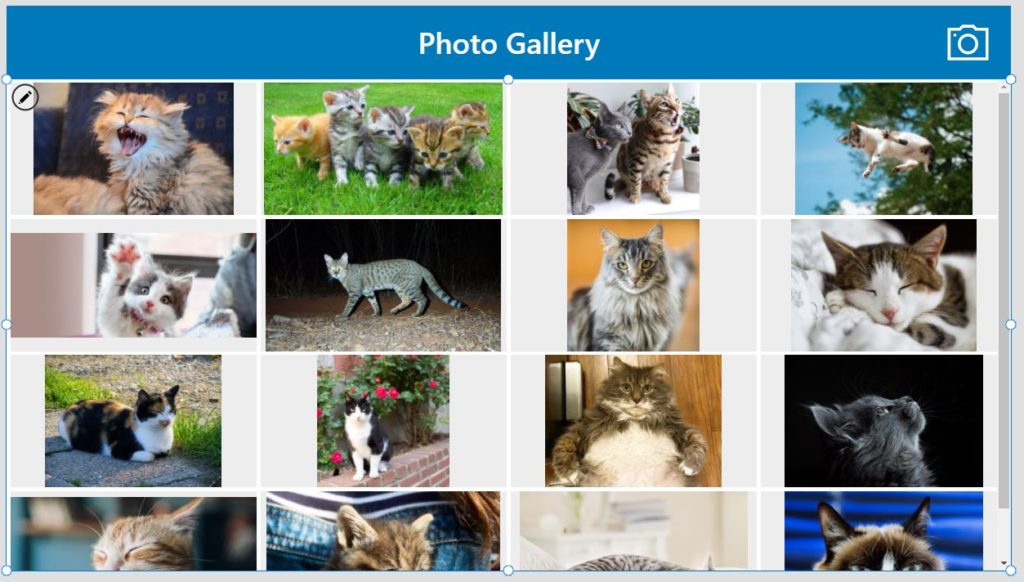Select the fat cat sitting upright photo

633,421
